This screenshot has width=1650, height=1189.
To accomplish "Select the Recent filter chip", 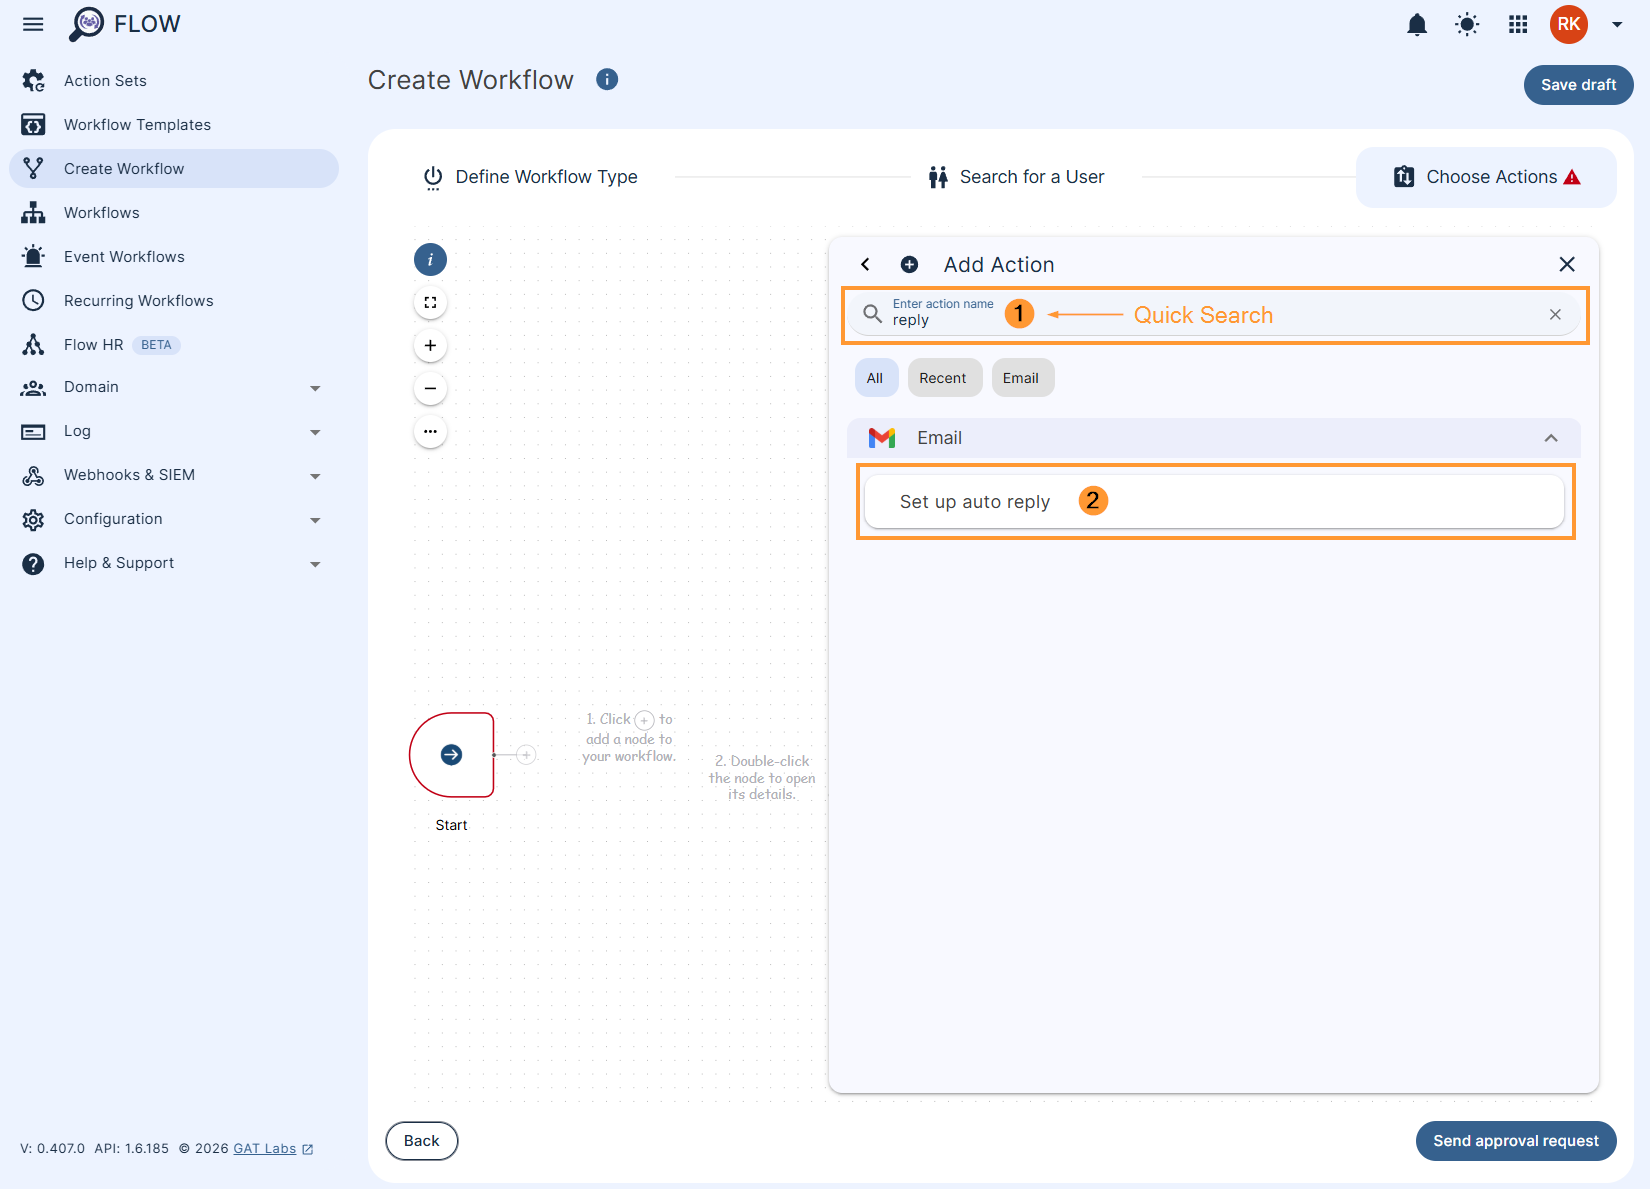I will (x=943, y=377).
